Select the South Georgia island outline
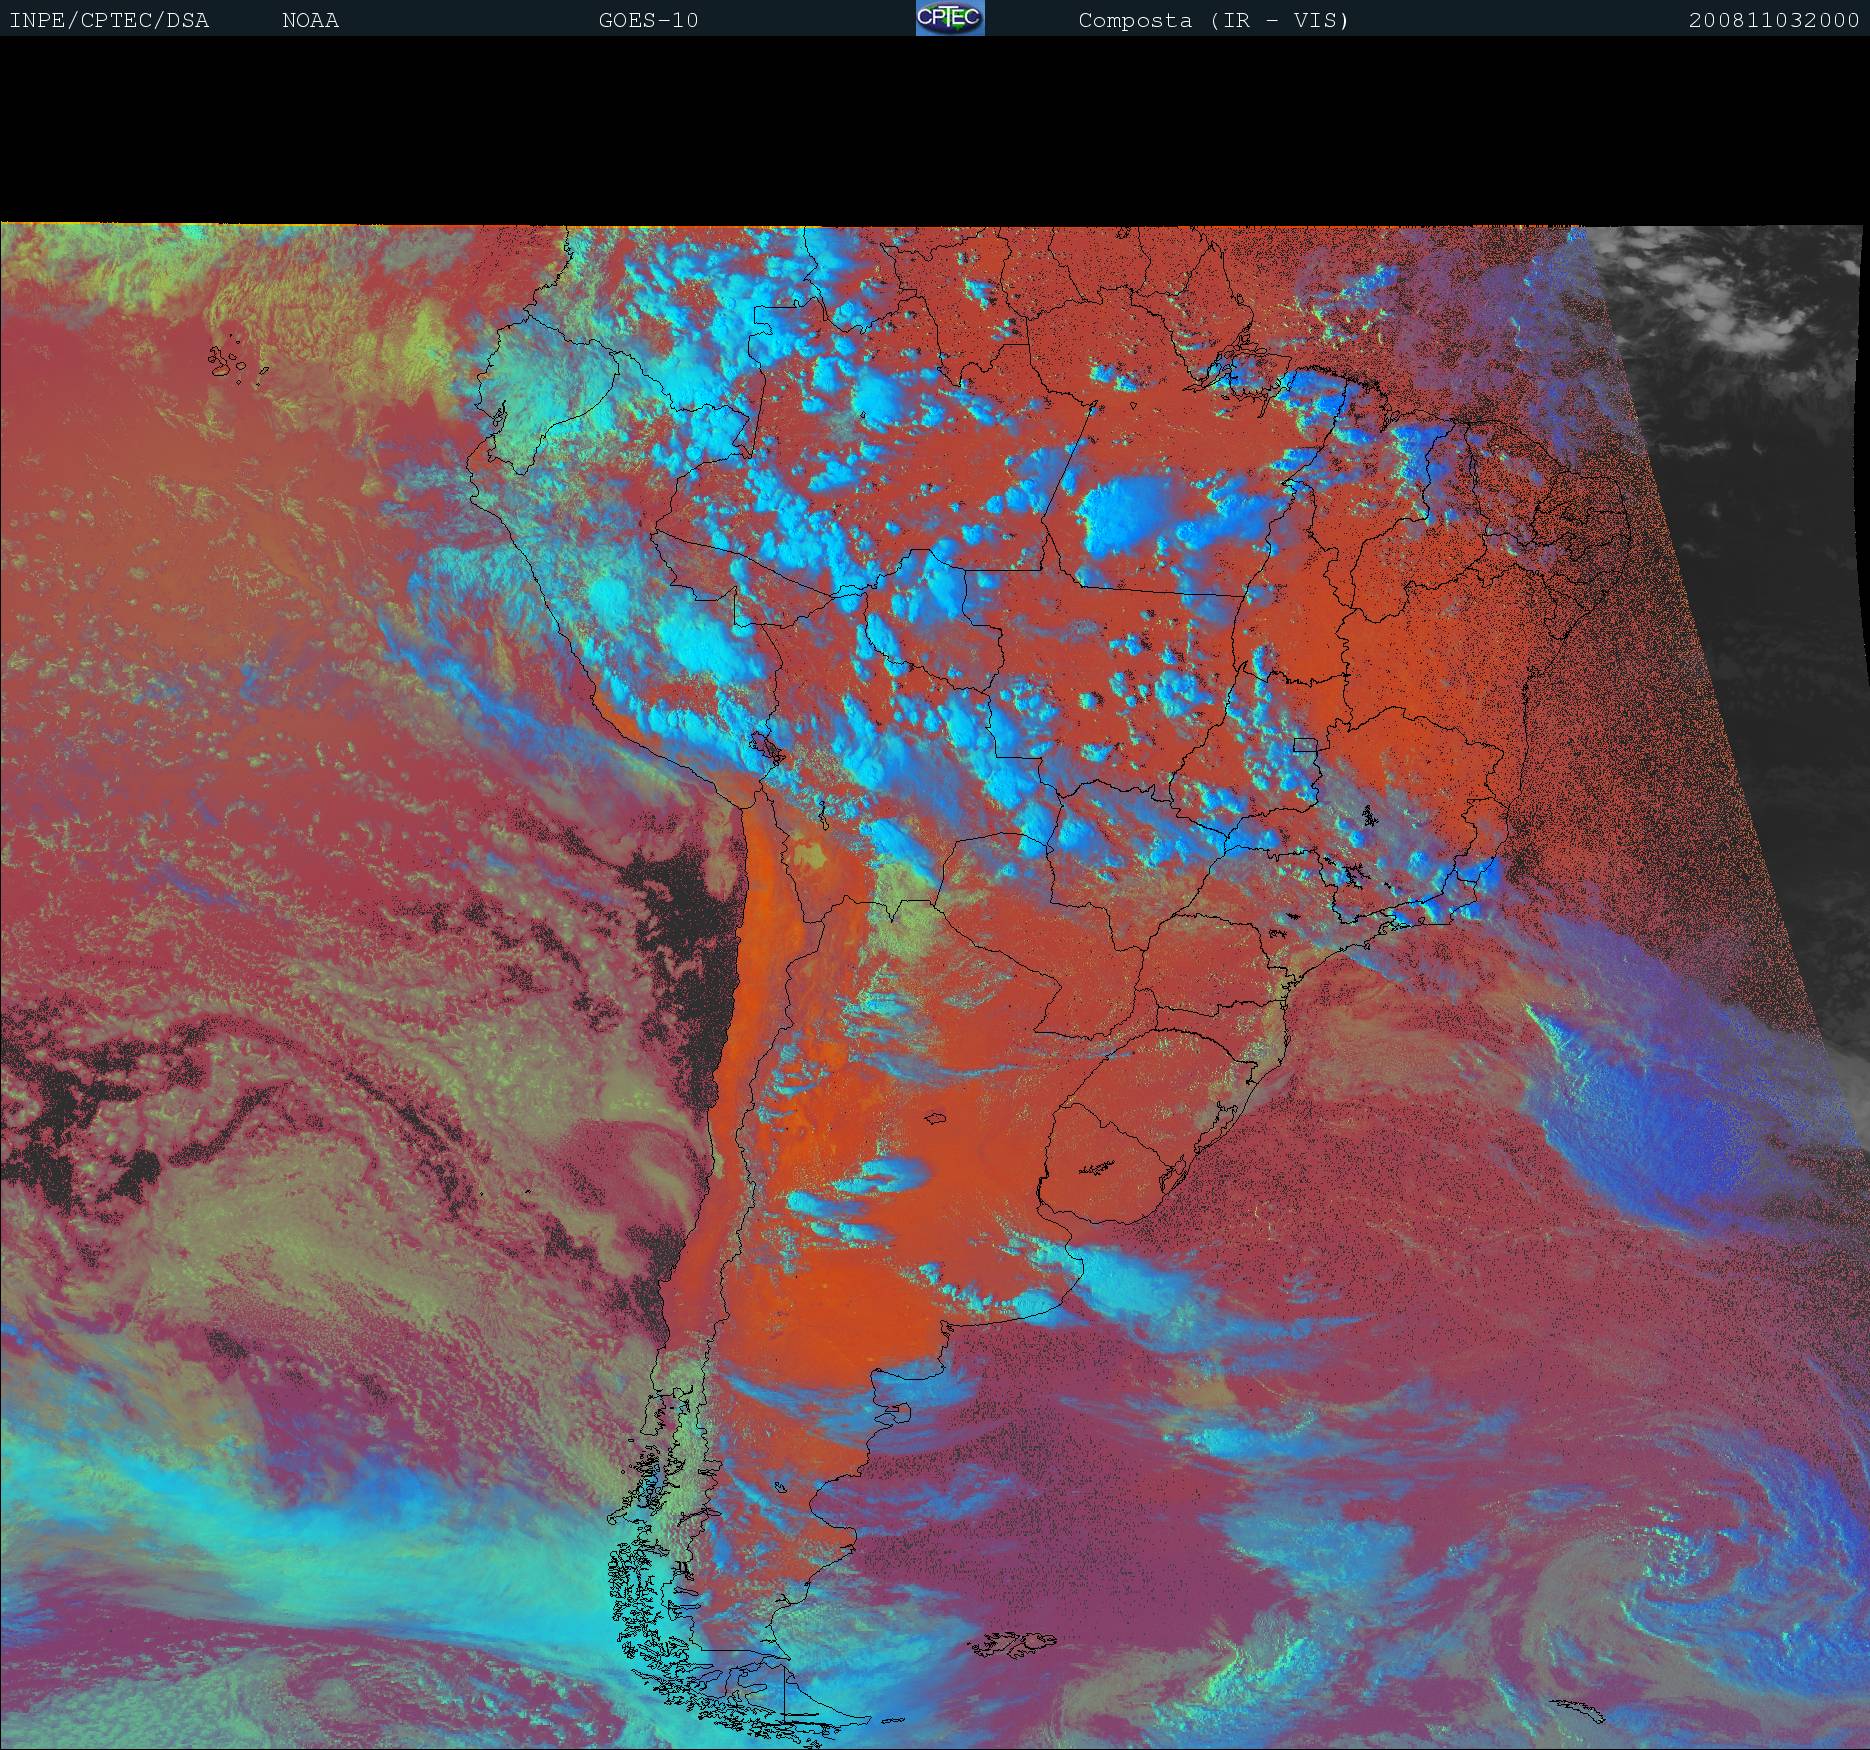Screen dimensions: 1870x1750 pyautogui.click(x=1580, y=1710)
